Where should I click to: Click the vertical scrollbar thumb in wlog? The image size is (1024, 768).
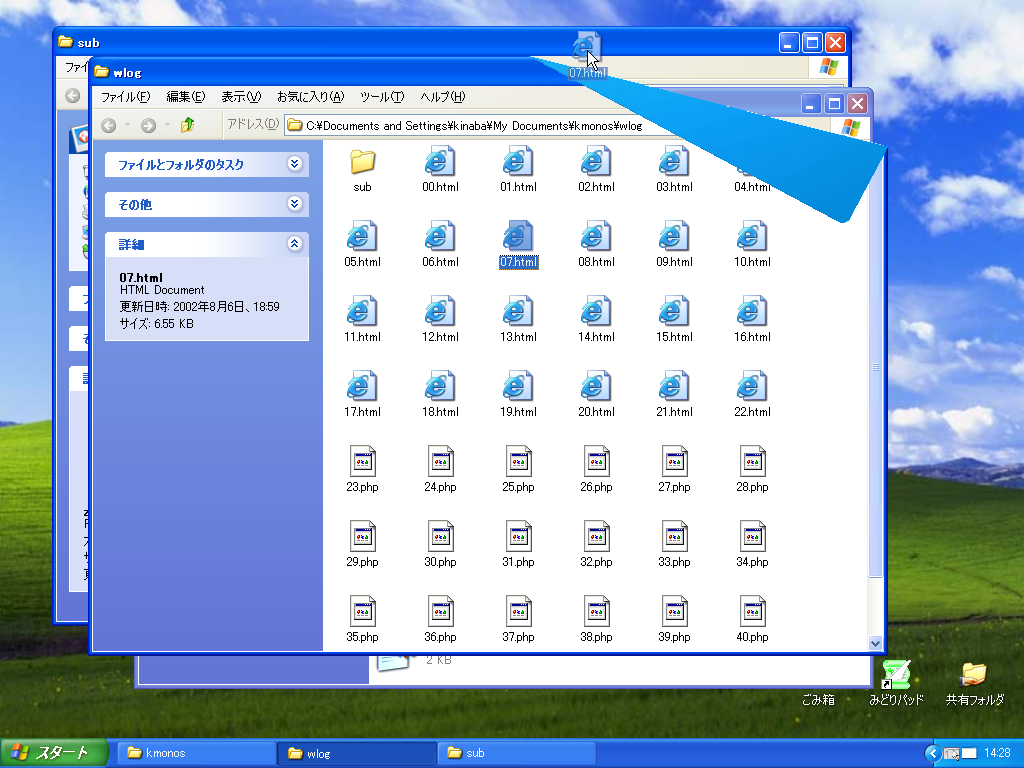click(x=876, y=367)
